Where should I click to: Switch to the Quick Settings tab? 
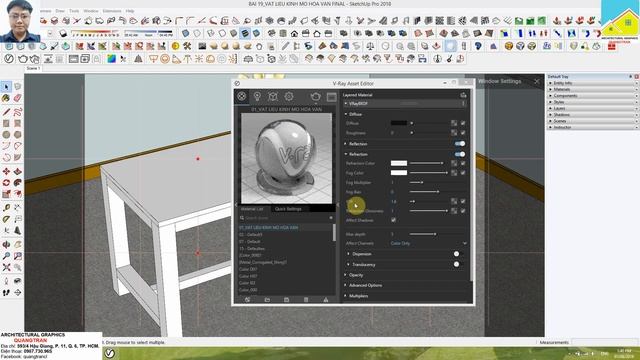(x=288, y=209)
